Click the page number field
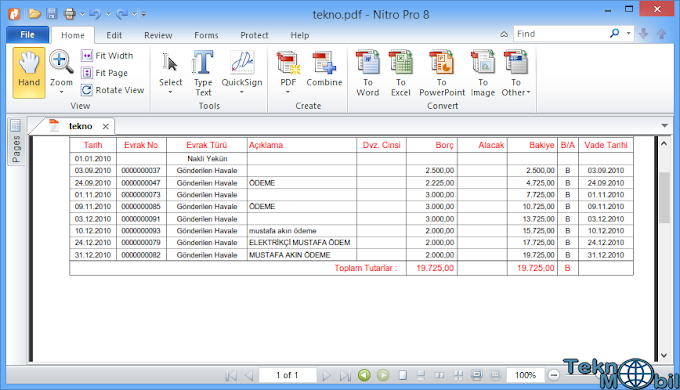The width and height of the screenshot is (680, 390). pos(287,375)
